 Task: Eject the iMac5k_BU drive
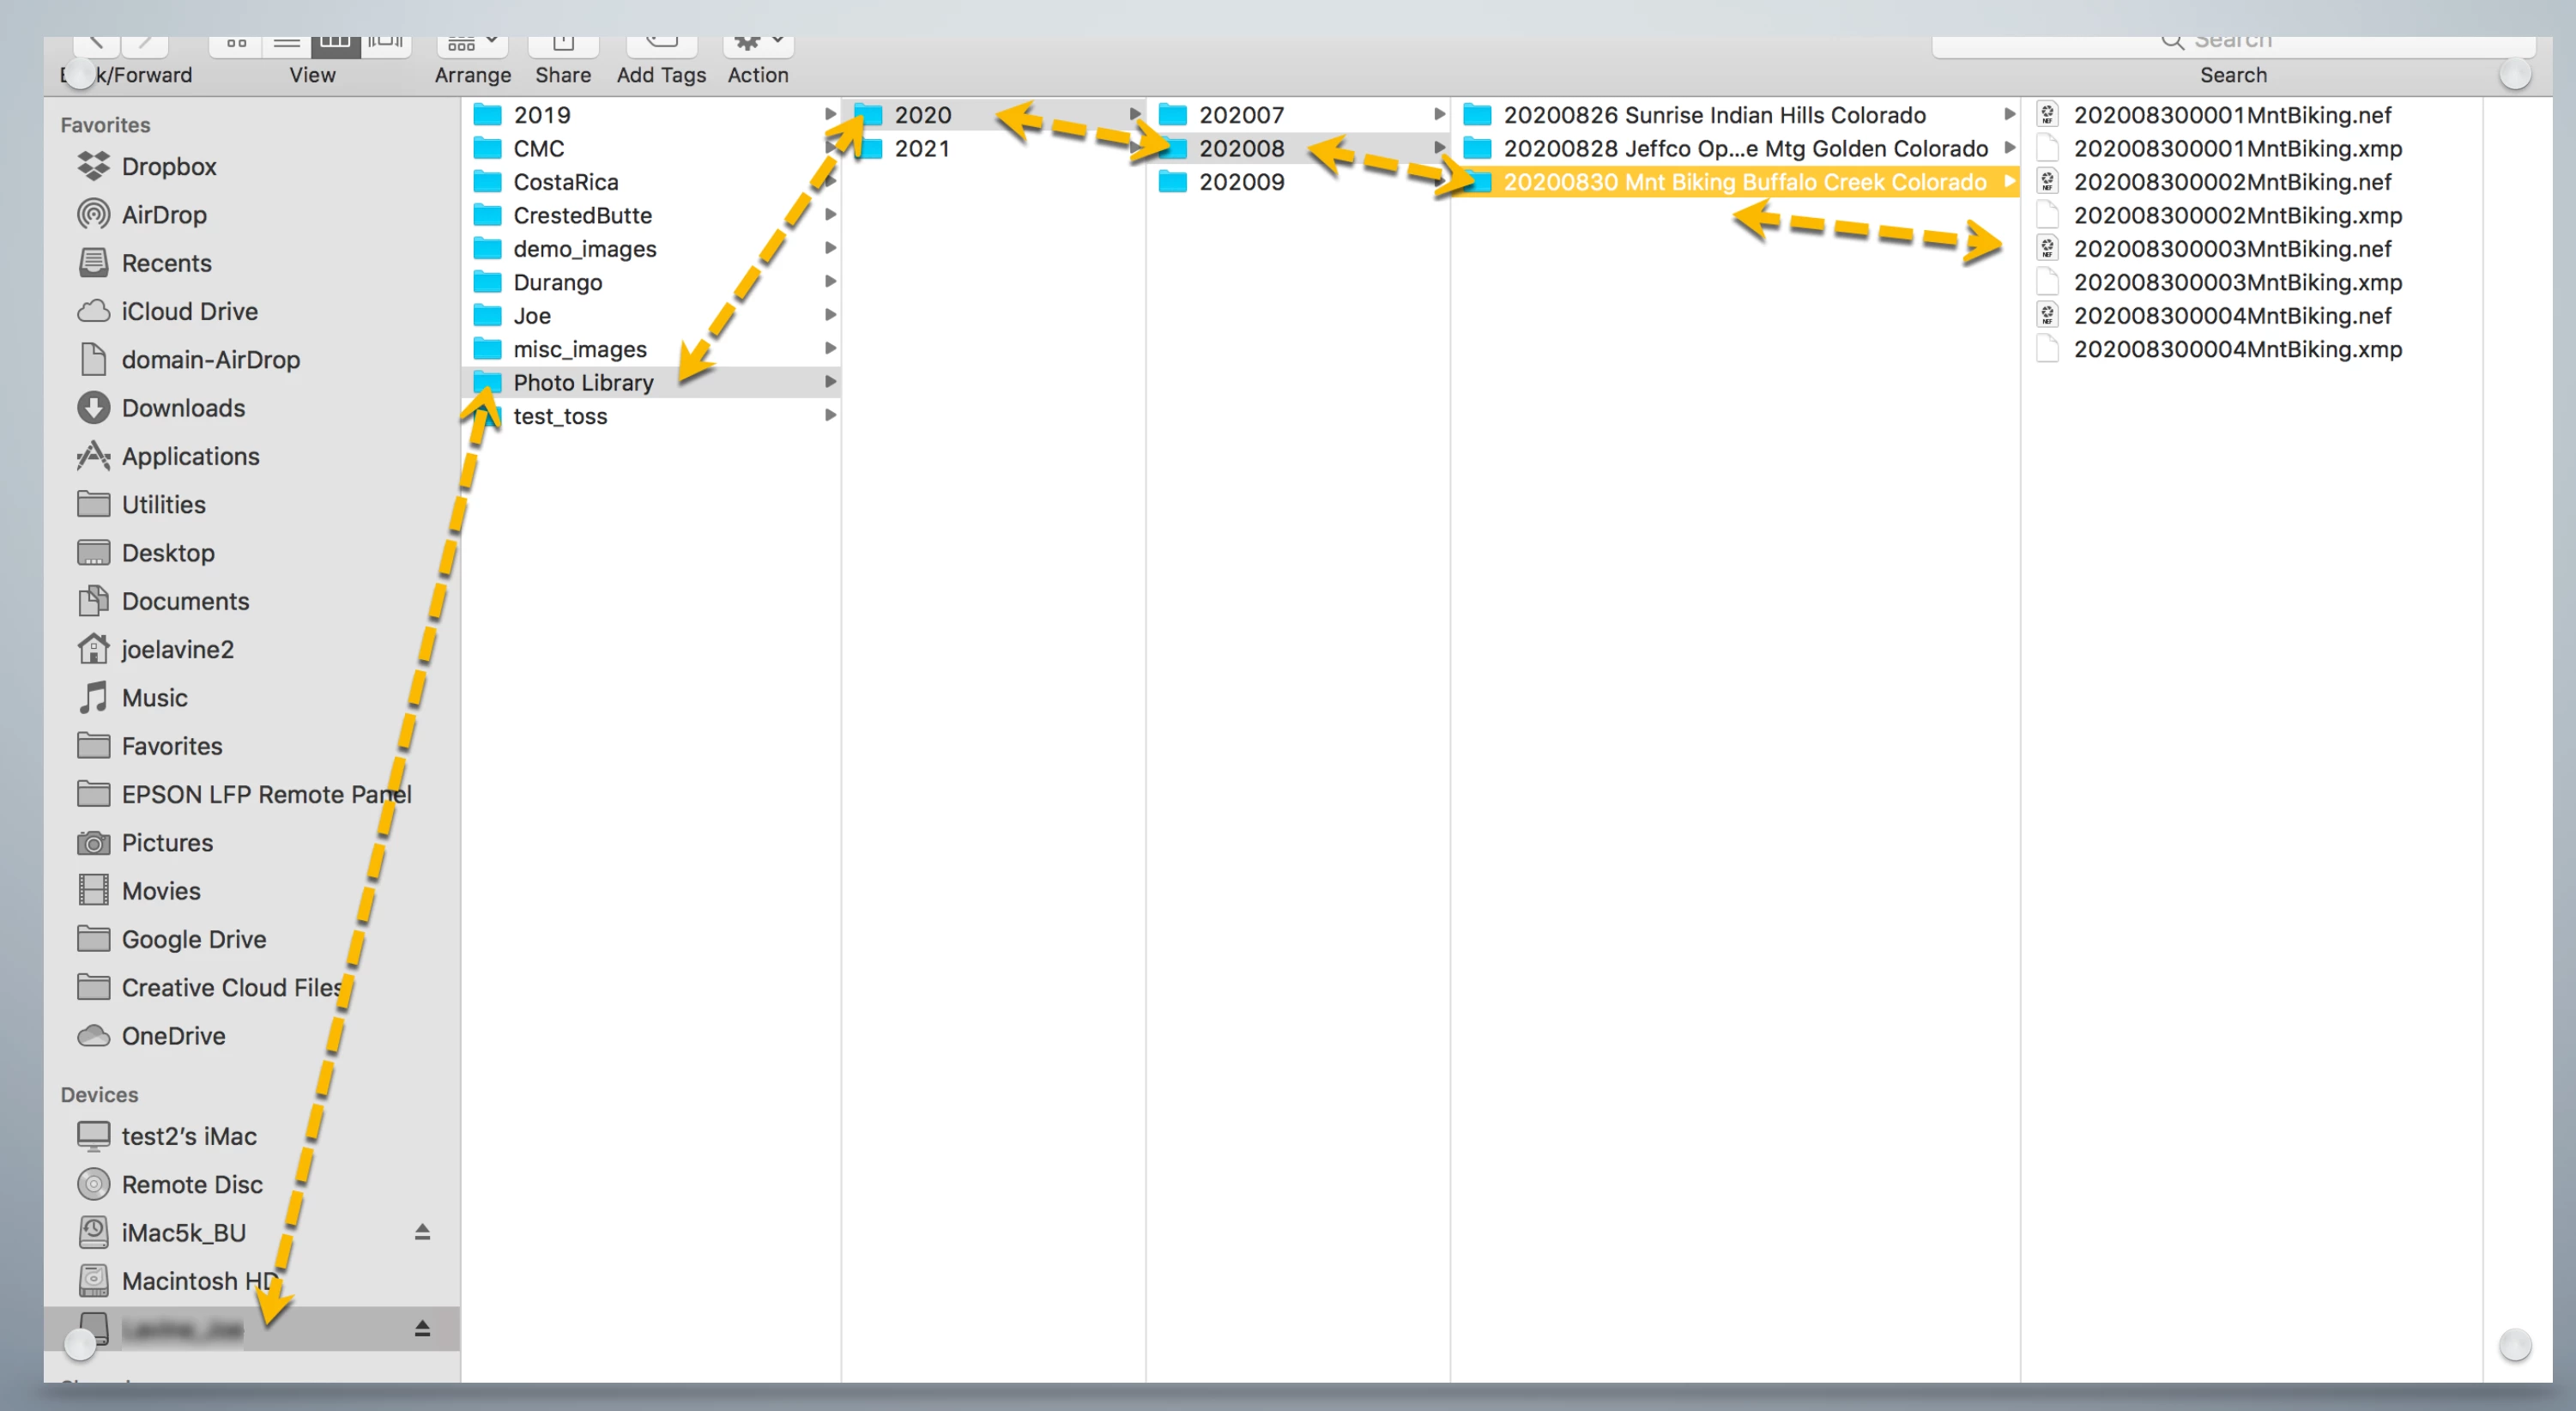pos(422,1232)
